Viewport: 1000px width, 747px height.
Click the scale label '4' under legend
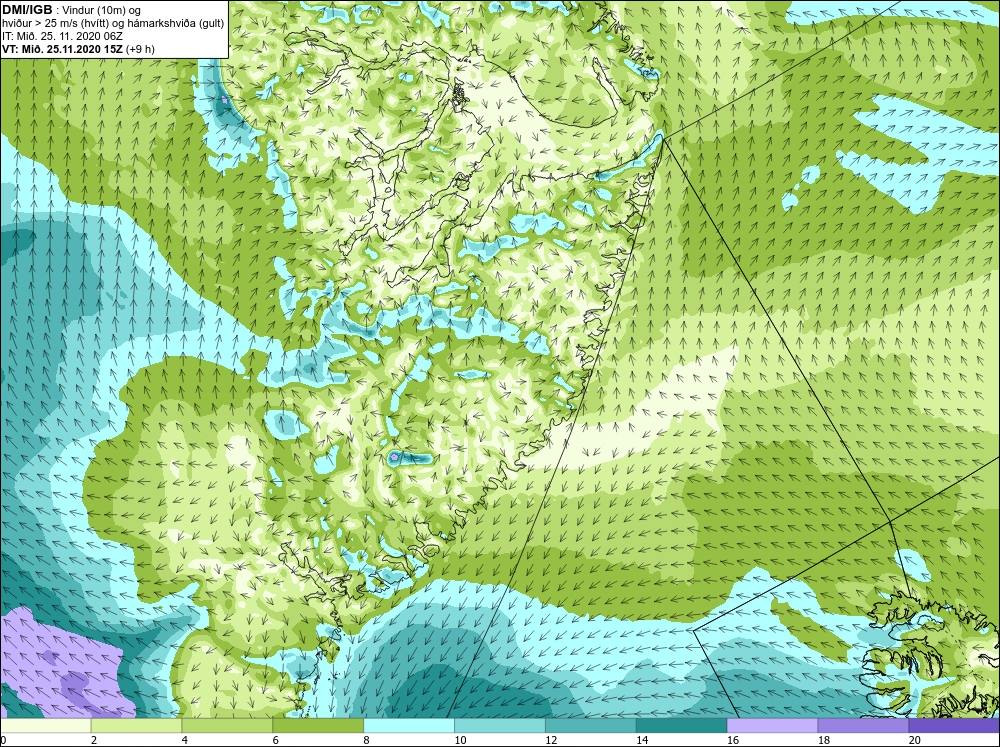185,740
